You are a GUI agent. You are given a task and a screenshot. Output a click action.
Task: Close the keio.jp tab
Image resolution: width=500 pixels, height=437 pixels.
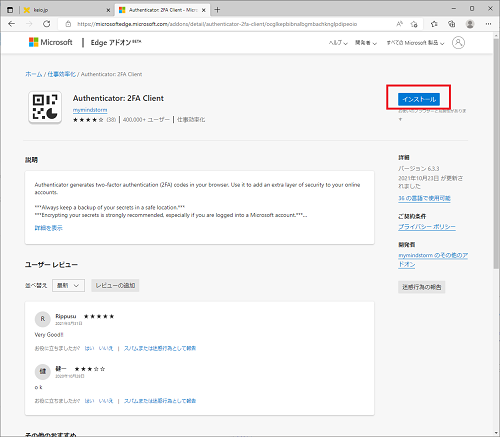108,10
